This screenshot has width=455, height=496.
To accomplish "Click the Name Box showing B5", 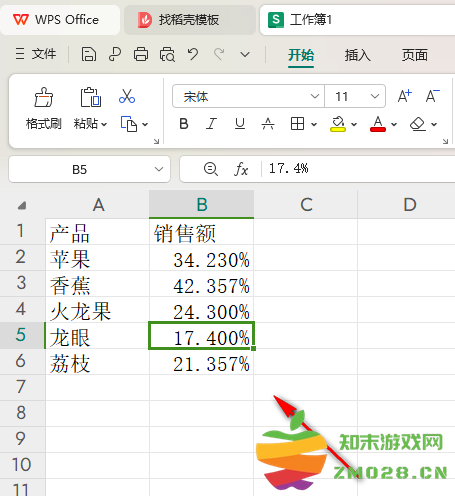I will 80,169.
